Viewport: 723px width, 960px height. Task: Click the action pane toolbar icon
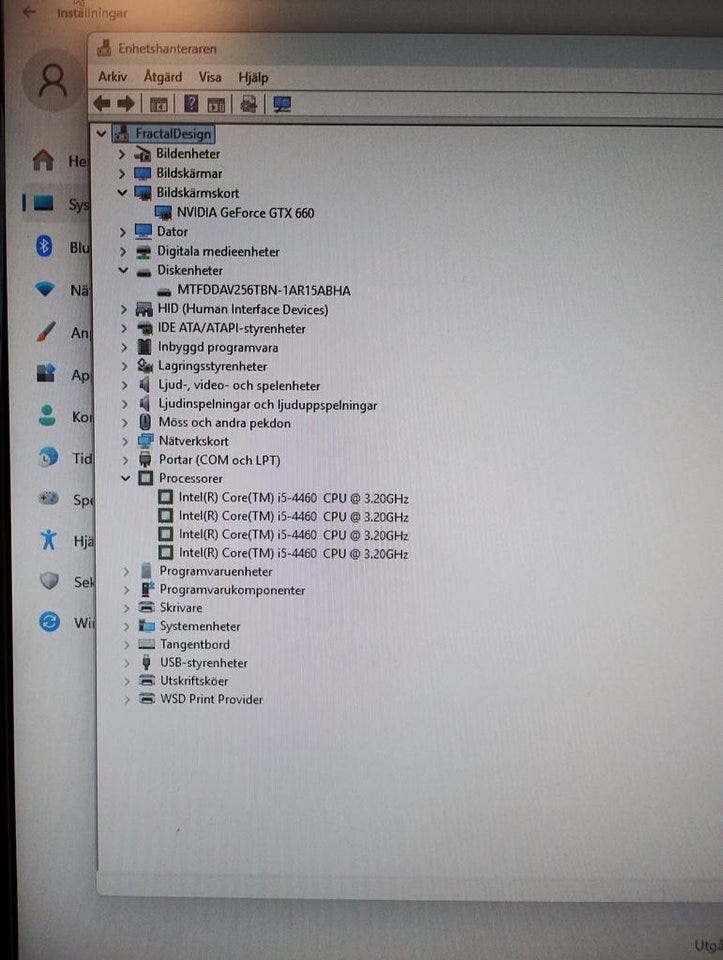[x=216, y=105]
